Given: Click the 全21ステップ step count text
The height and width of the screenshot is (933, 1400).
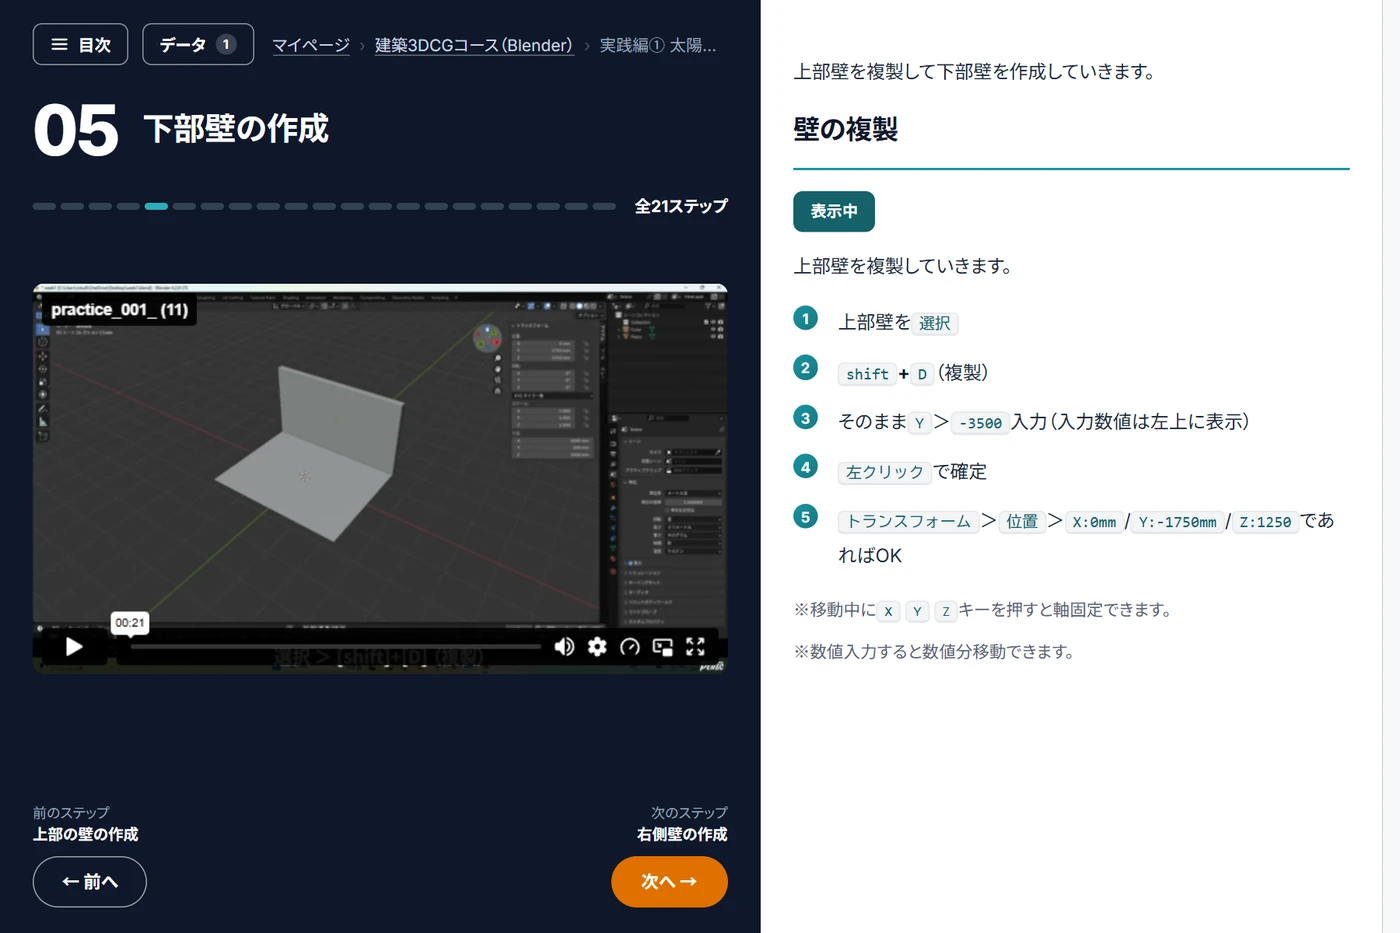Looking at the screenshot, I should click(x=681, y=206).
